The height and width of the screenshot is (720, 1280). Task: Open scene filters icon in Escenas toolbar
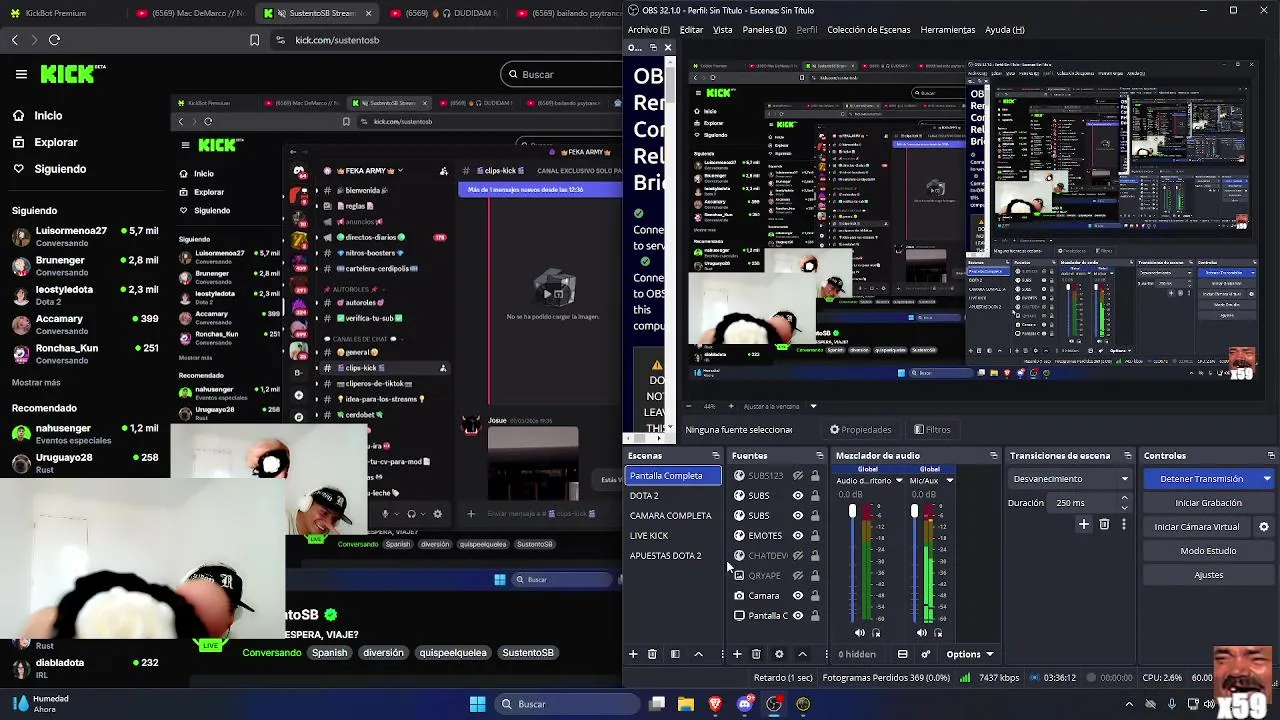pyautogui.click(x=675, y=654)
